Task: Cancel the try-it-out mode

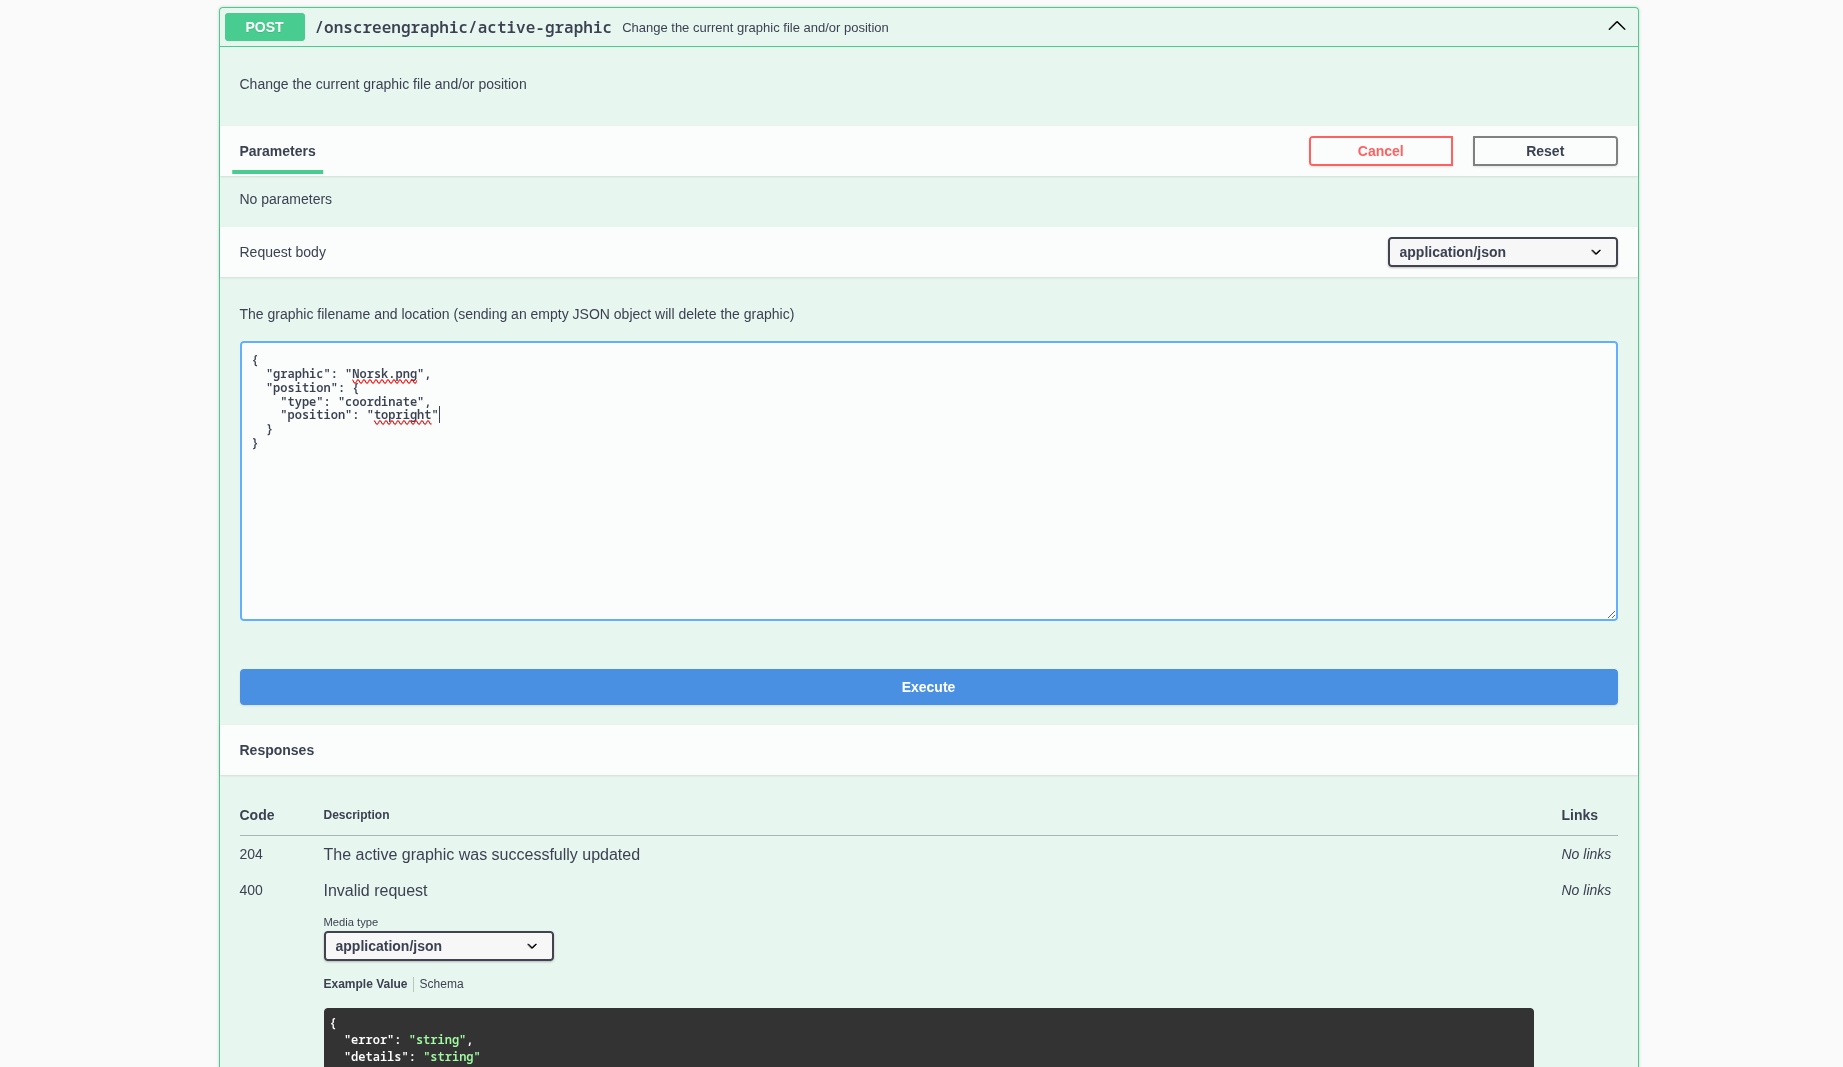Action: pyautogui.click(x=1380, y=151)
